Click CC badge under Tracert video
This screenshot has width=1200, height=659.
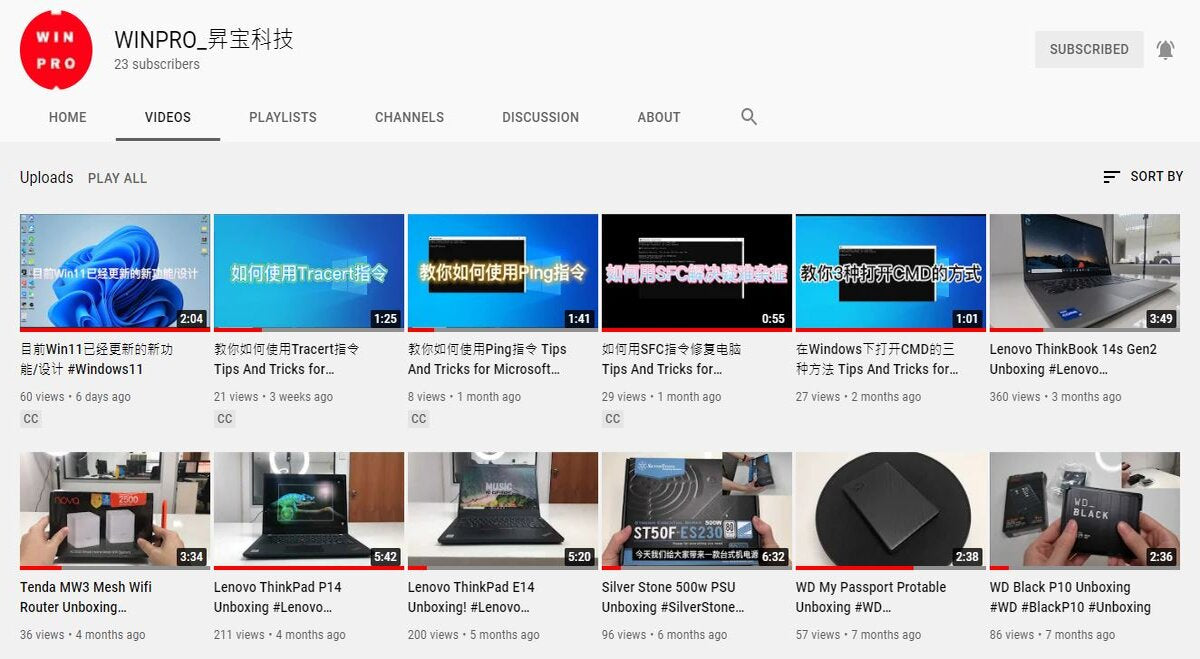point(225,419)
